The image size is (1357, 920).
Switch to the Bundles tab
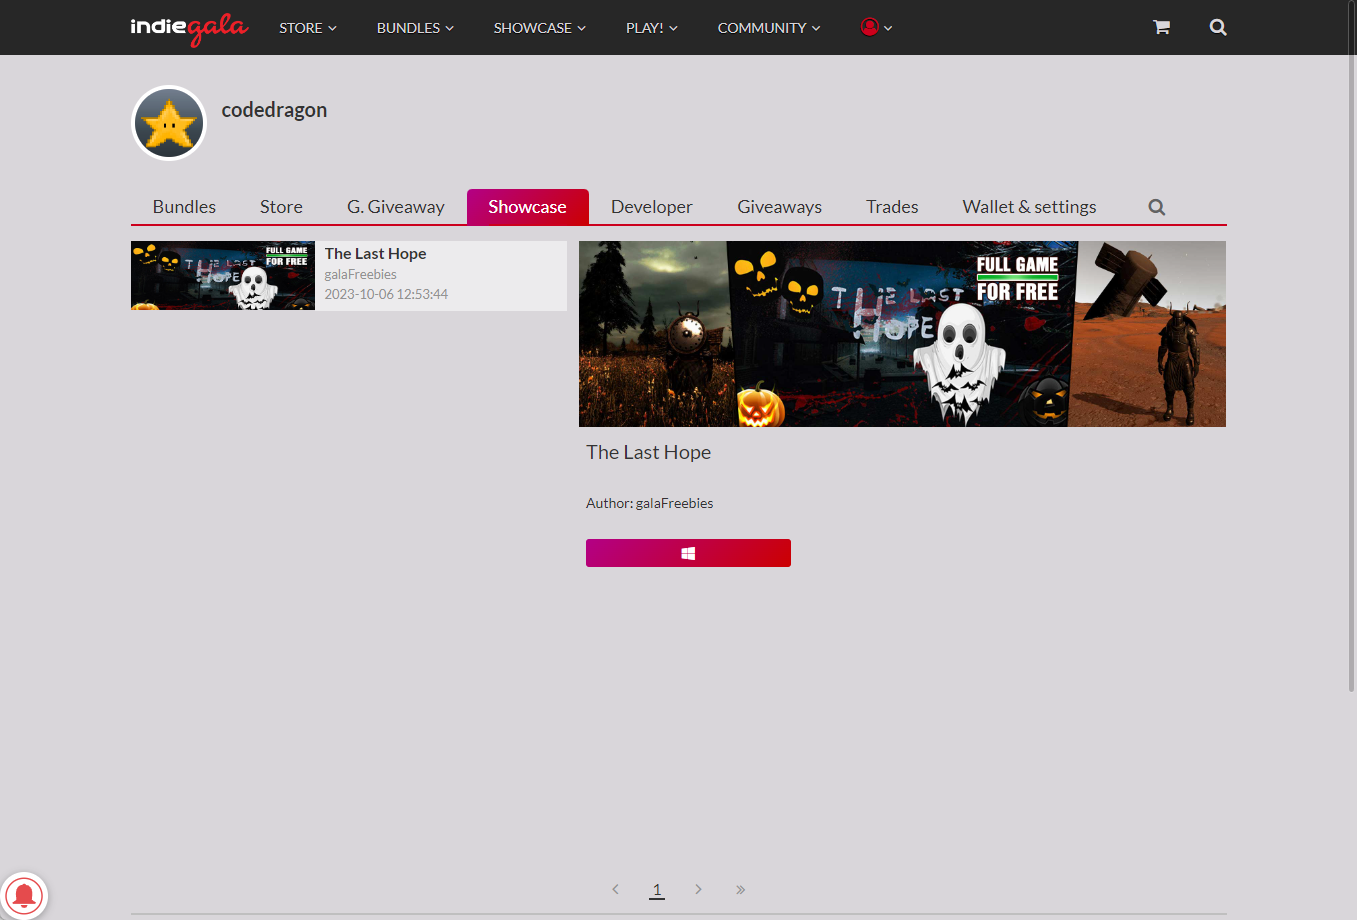184,207
